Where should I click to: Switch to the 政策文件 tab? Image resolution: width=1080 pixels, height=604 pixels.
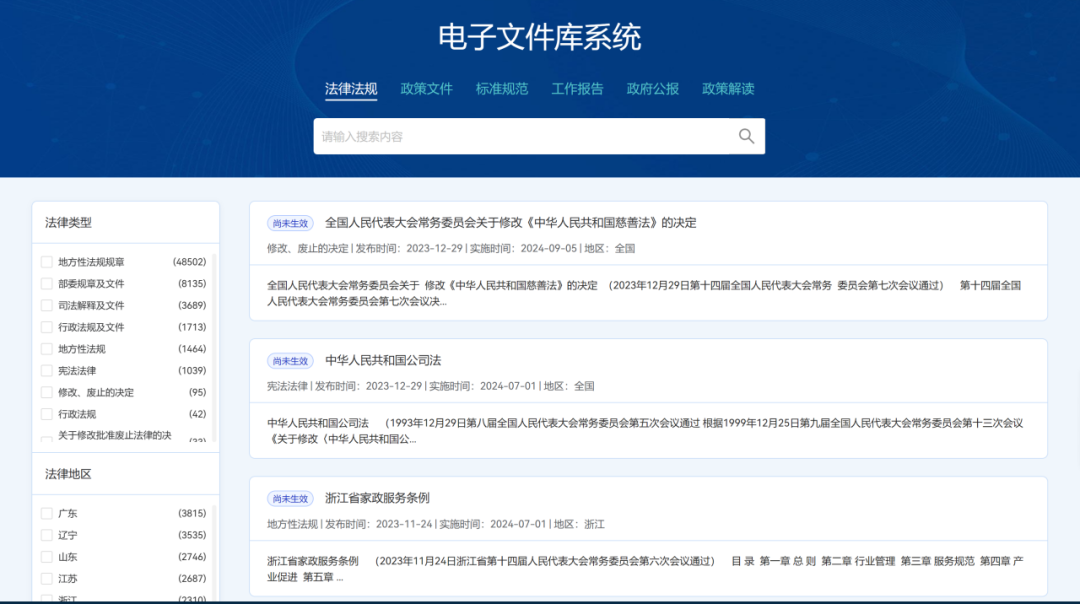(426, 89)
